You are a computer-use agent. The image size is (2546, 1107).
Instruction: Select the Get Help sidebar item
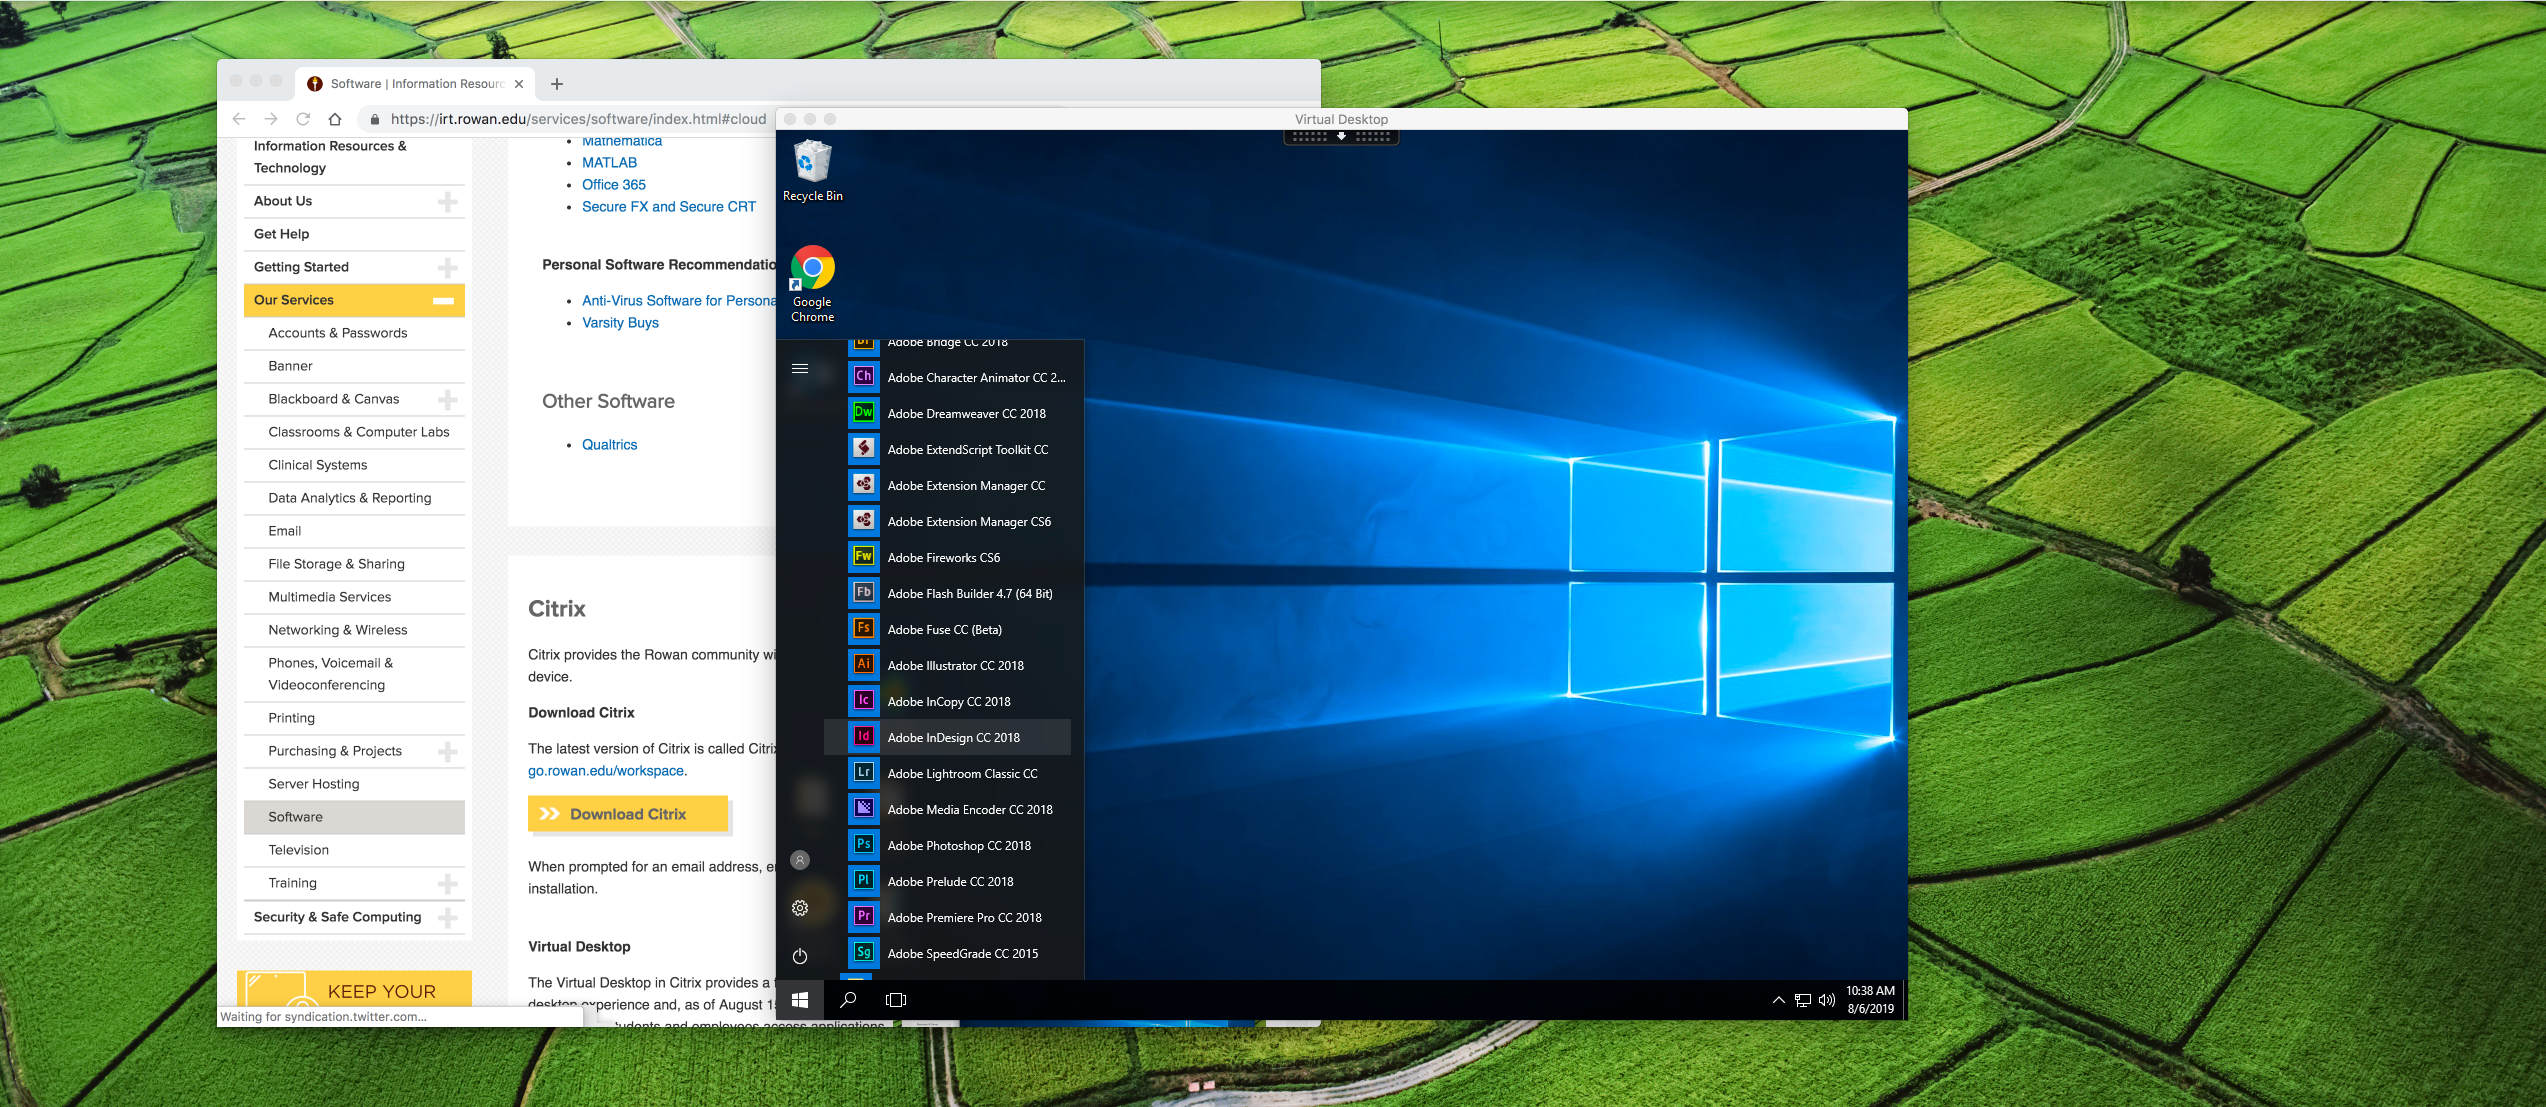tap(354, 234)
